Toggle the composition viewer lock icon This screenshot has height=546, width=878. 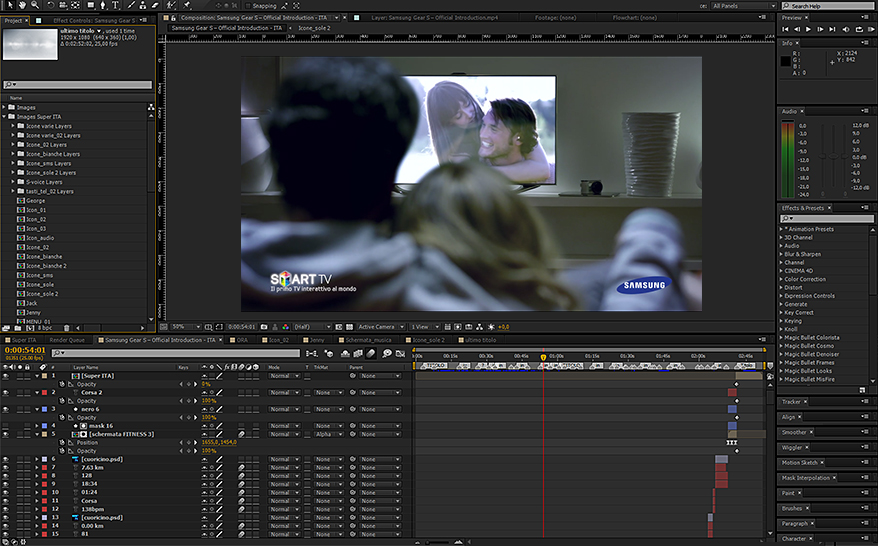click(174, 18)
